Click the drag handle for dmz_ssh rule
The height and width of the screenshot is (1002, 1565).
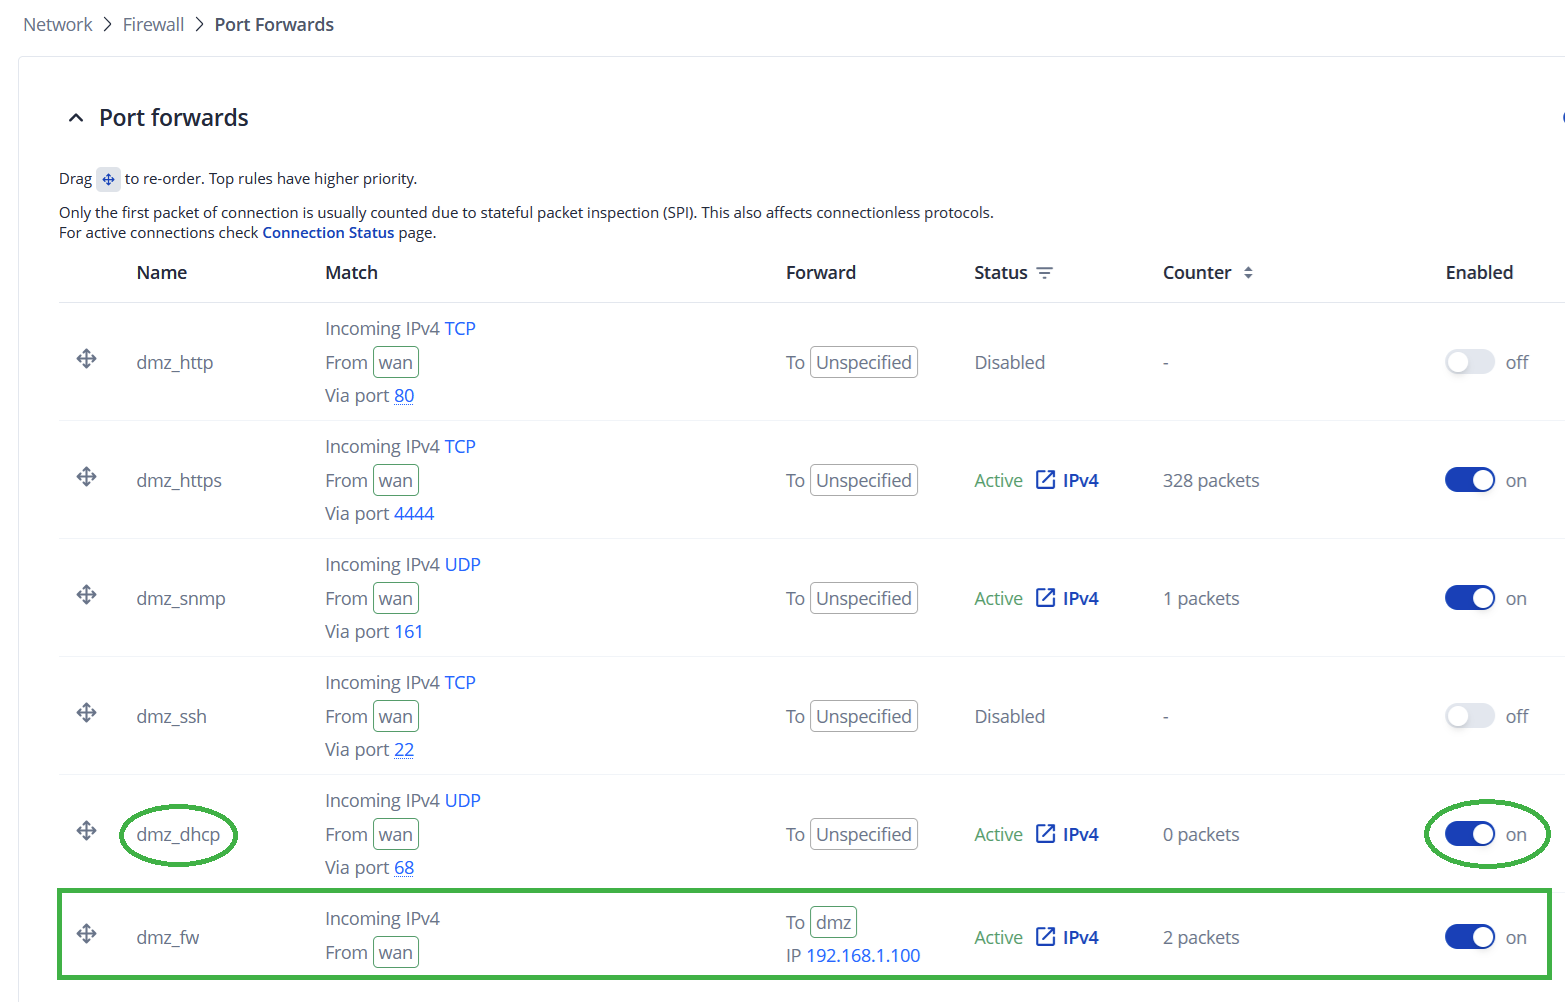[x=87, y=713]
